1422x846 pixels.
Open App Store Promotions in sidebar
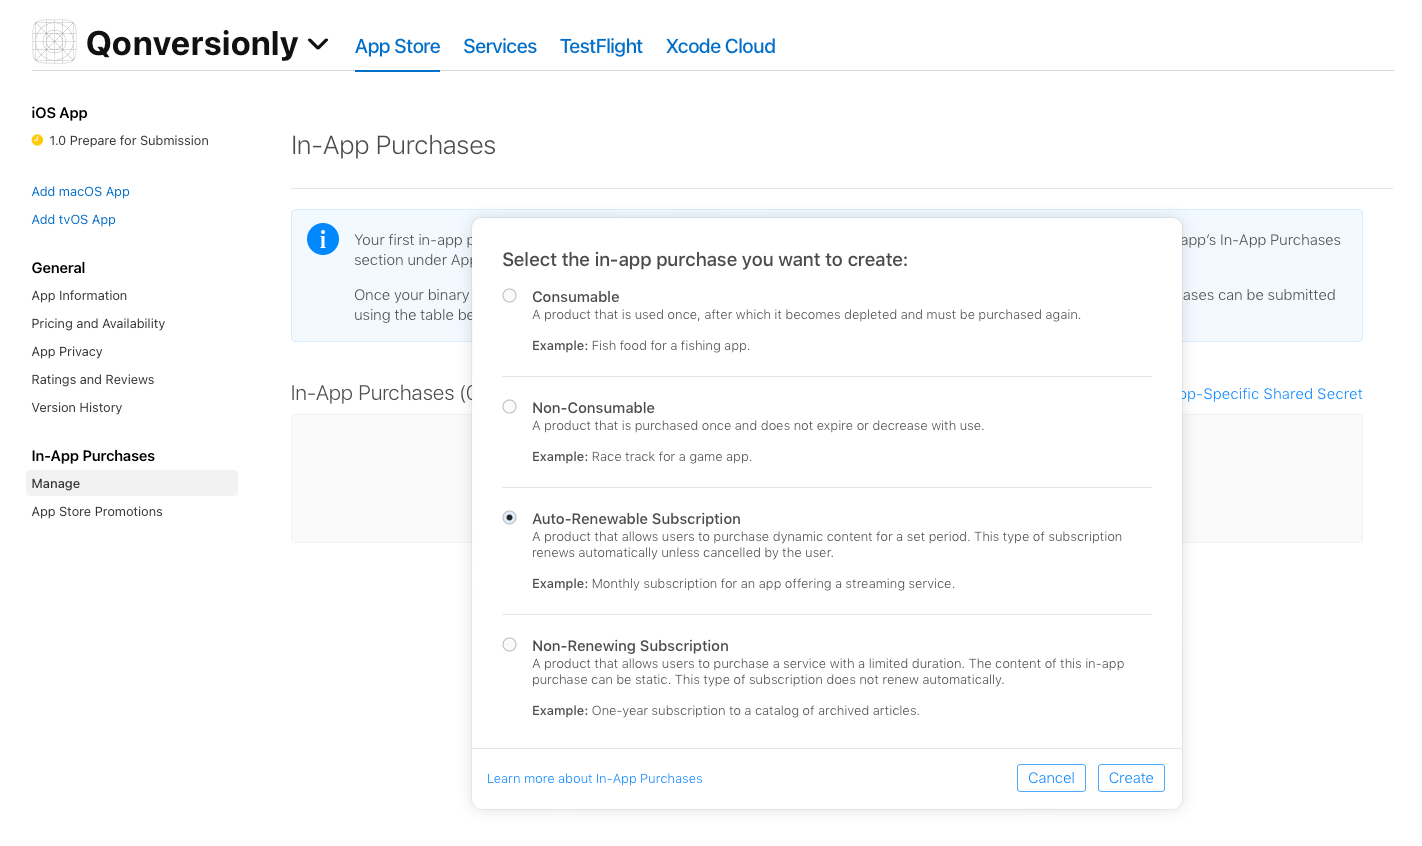pos(97,511)
